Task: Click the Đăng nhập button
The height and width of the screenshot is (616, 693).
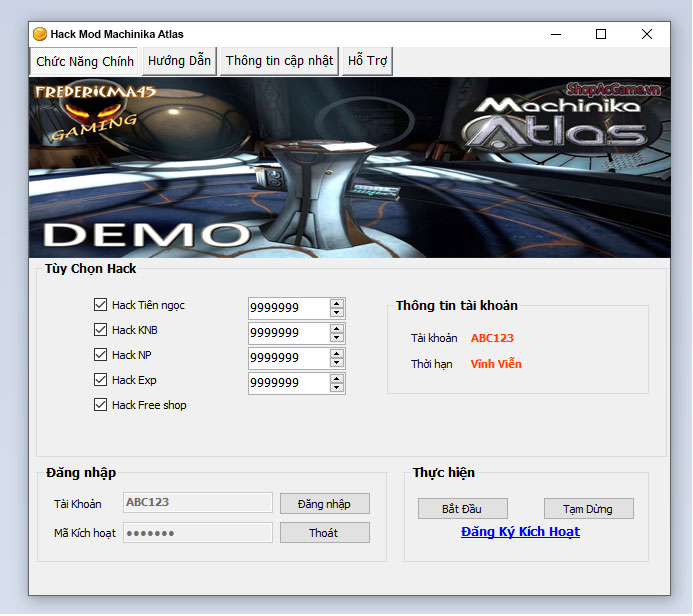Action: [x=325, y=504]
